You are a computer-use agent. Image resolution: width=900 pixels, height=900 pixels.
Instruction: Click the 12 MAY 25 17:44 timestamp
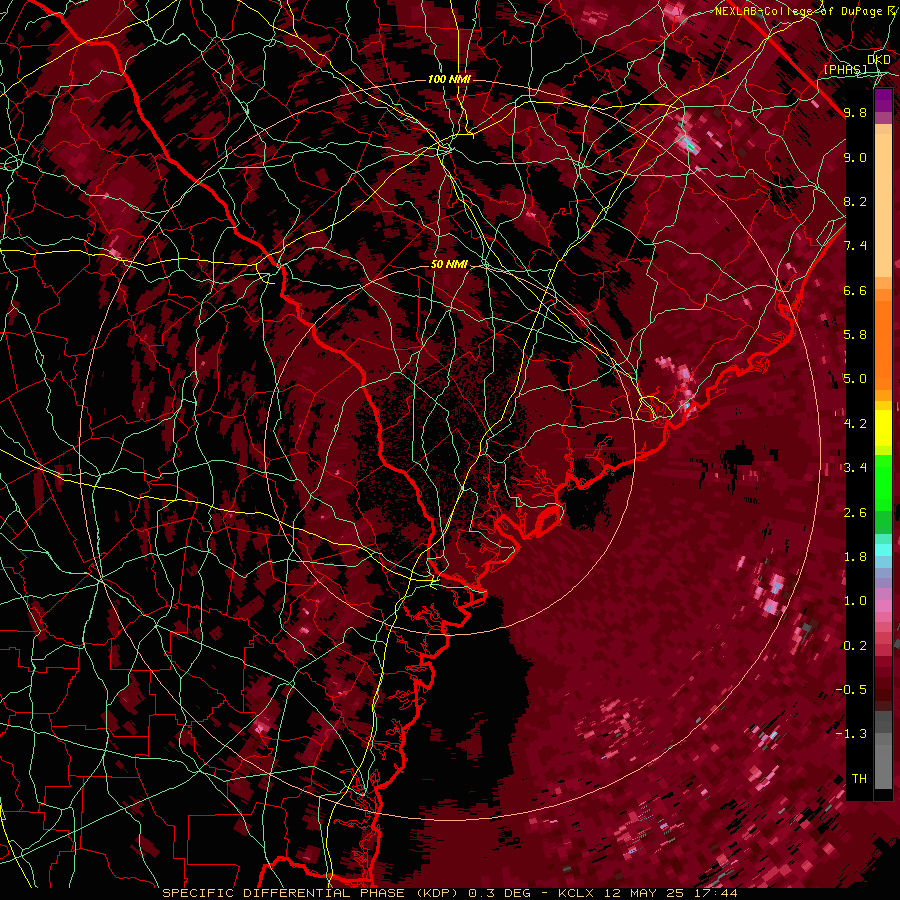671,893
